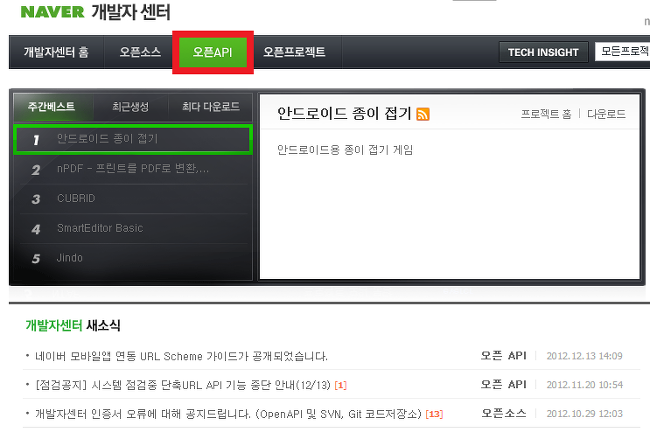Image resolution: width=650 pixels, height=439 pixels.
Task: Read the 네이버 모바일앱 연동 URL Scheme news
Action: pos(181,356)
